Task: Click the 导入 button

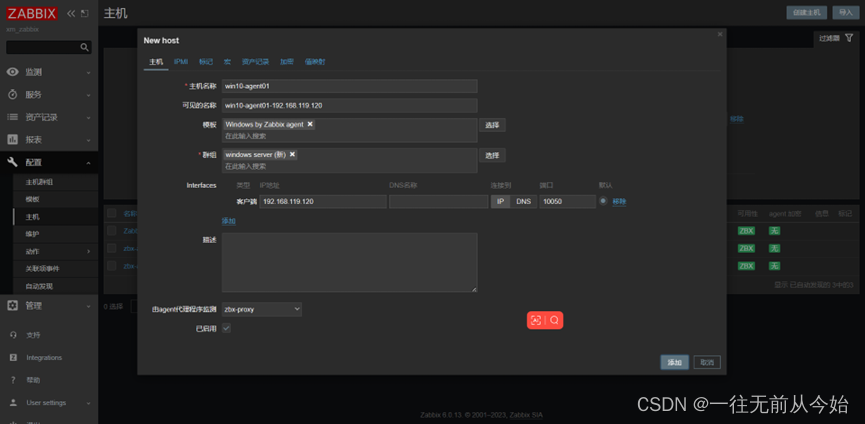Action: click(845, 13)
